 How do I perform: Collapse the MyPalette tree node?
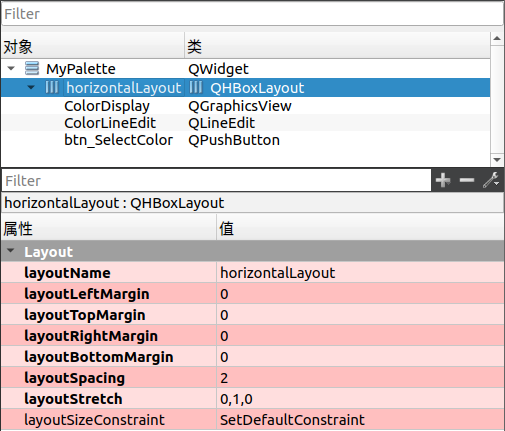point(11,68)
